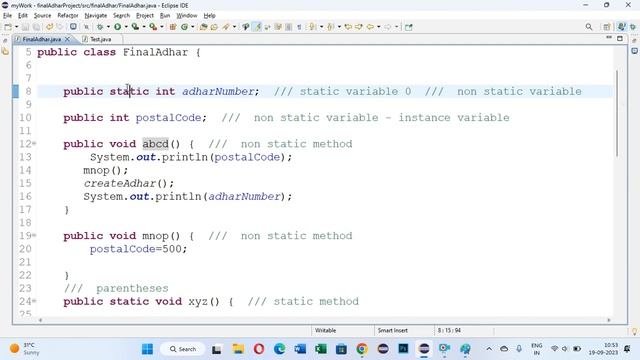Click the Undo toolbar icon

pos(49,27)
